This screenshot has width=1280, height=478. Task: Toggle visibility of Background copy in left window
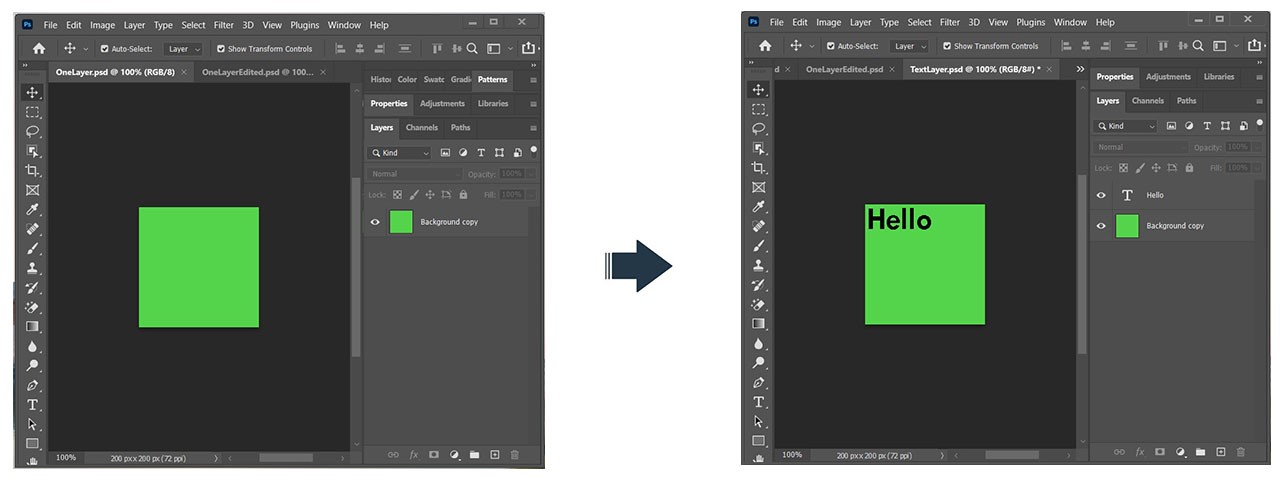click(x=375, y=222)
